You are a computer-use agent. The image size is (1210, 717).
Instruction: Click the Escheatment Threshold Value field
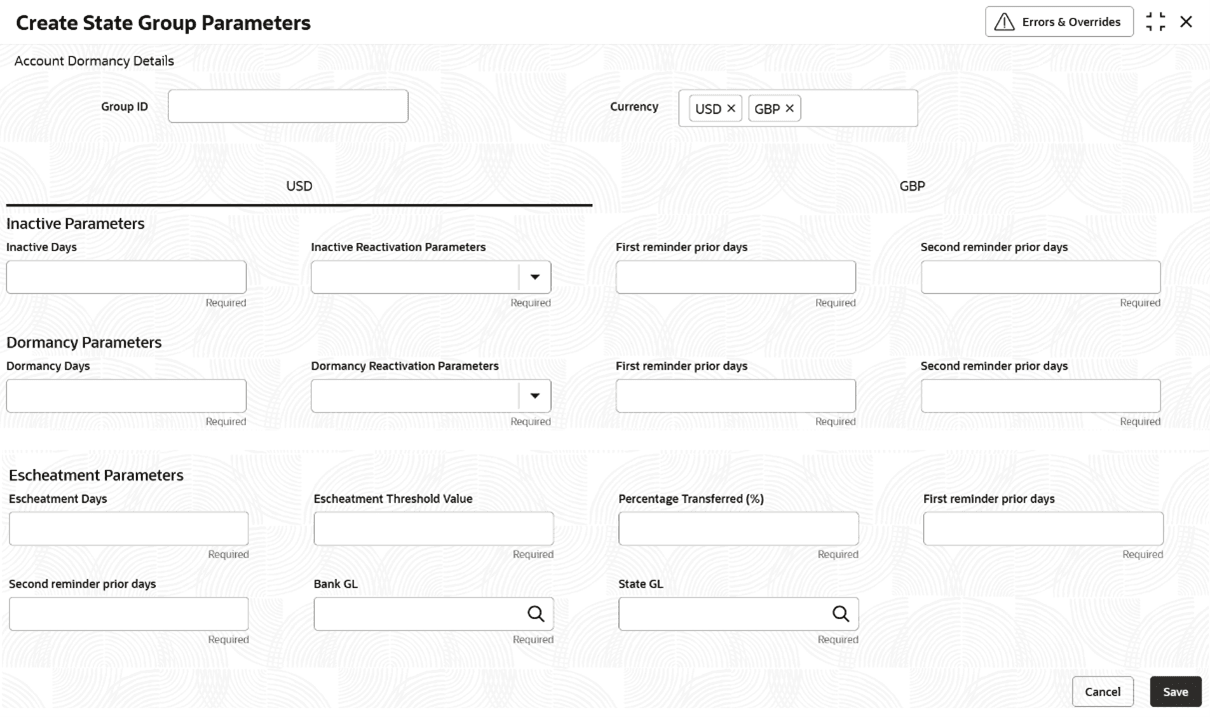coord(433,529)
